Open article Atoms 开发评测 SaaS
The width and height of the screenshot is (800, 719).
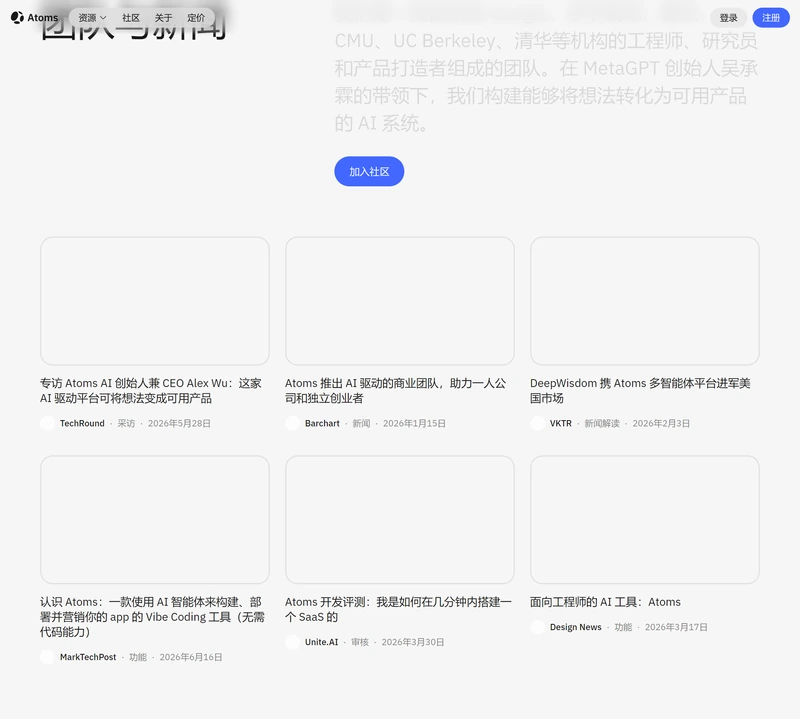(x=398, y=609)
